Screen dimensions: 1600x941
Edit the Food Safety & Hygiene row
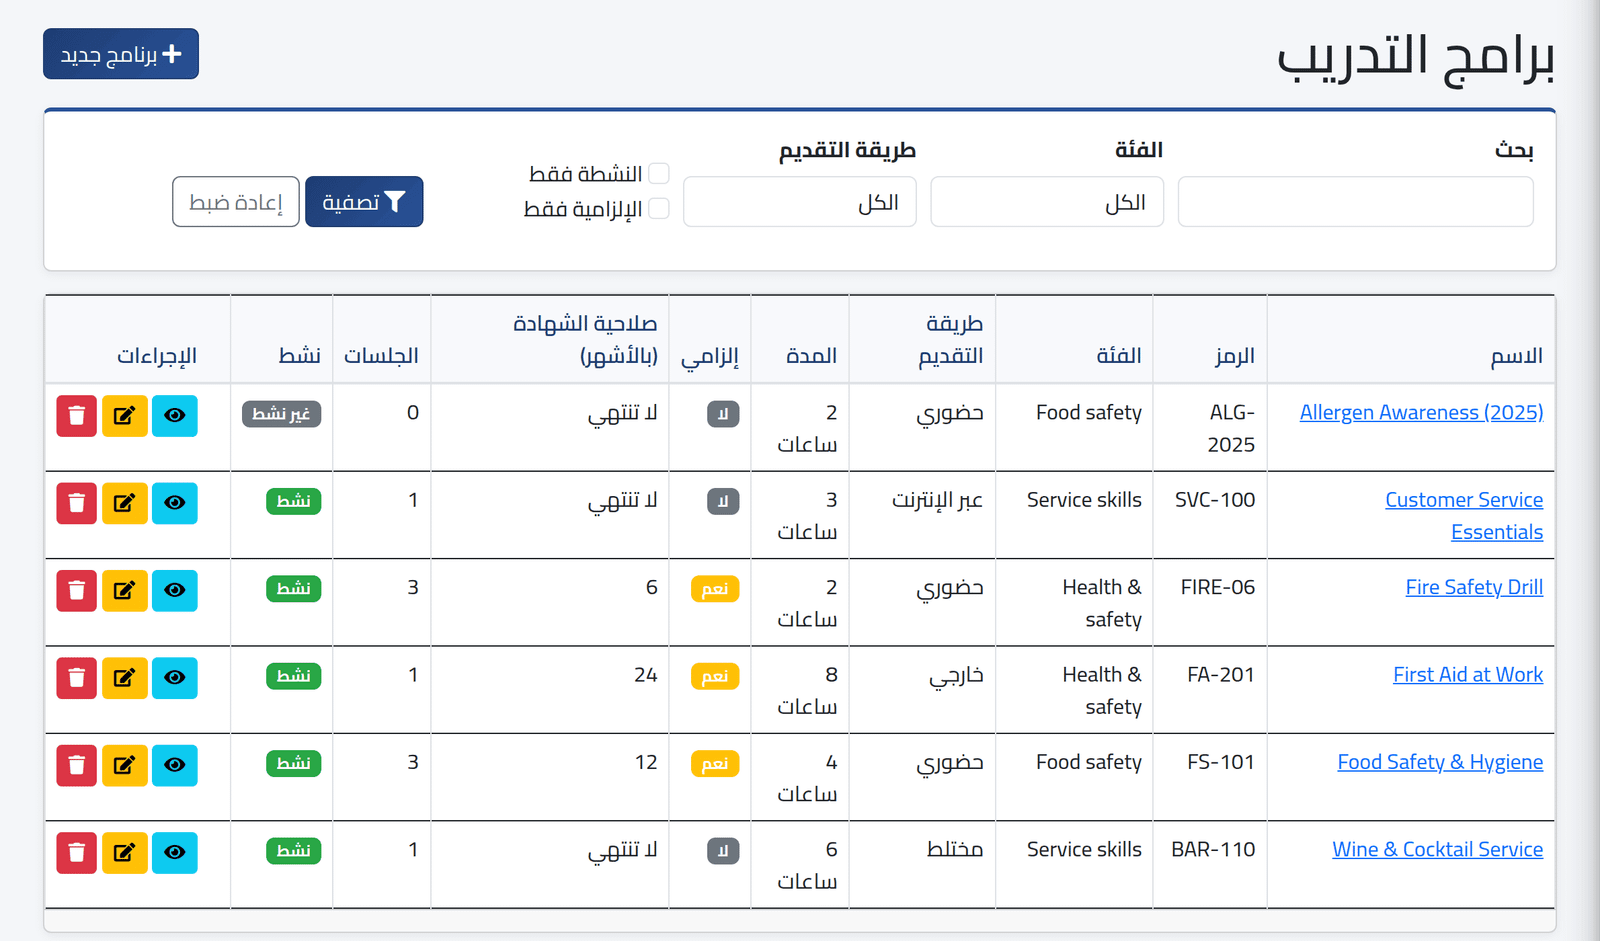(x=125, y=765)
